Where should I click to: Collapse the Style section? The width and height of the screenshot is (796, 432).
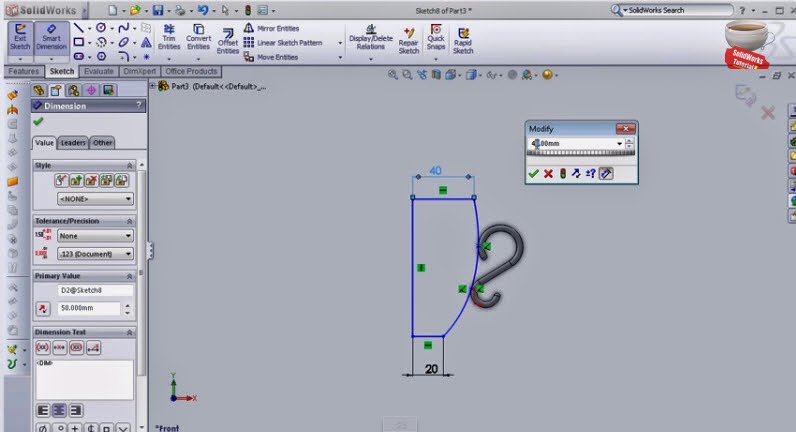pyautogui.click(x=129, y=165)
